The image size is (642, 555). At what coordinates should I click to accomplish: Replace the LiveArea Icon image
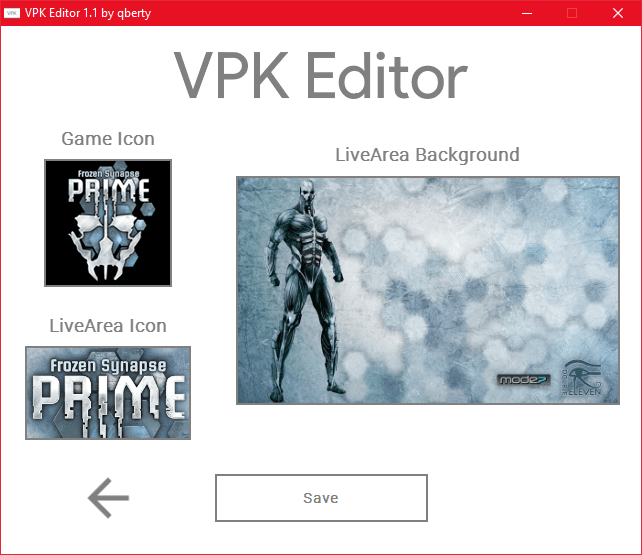click(108, 393)
